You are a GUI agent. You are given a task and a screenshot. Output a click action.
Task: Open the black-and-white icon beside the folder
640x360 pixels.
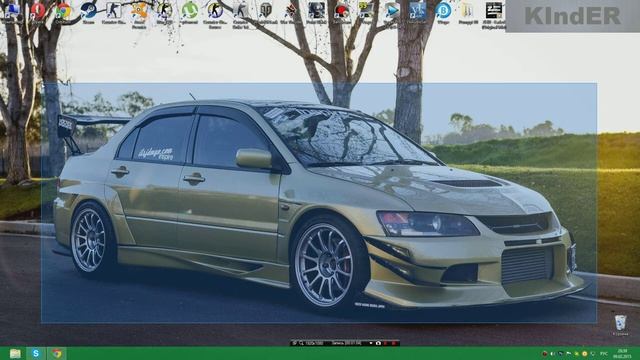coord(493,10)
